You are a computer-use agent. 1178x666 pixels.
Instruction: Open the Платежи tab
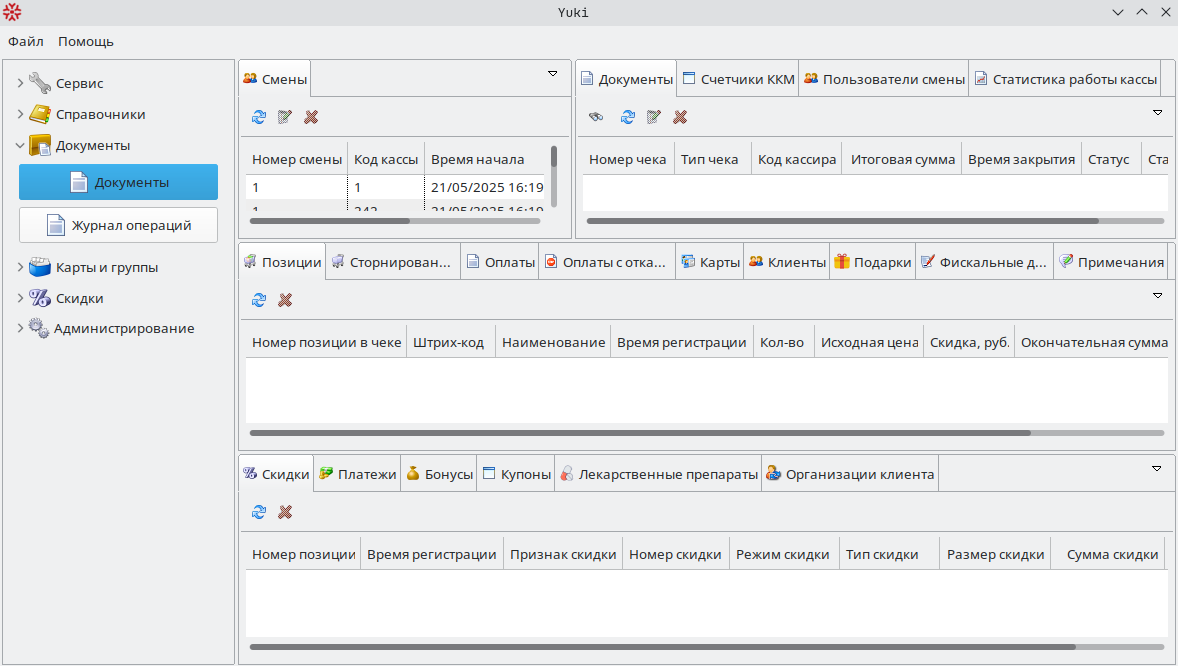pos(357,474)
